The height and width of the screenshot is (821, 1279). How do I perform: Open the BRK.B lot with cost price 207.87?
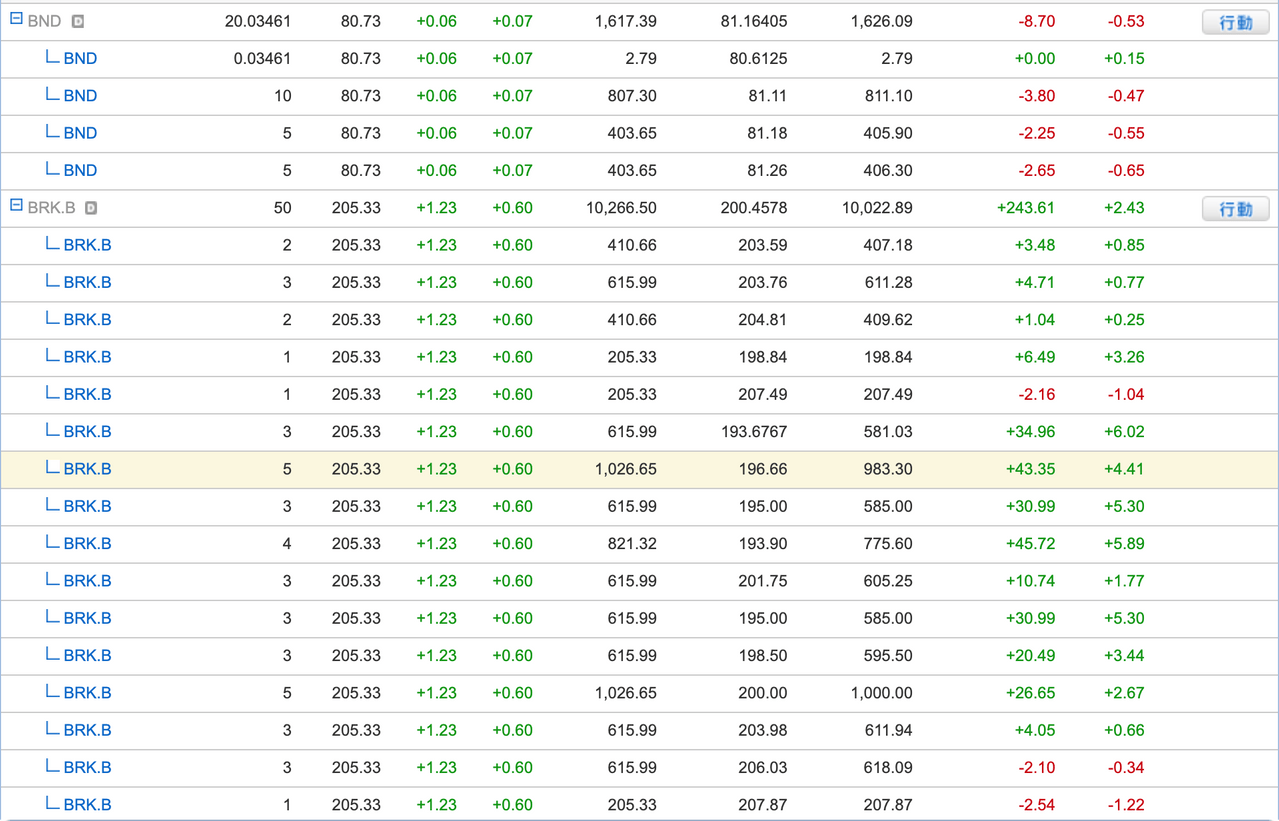pyautogui.click(x=87, y=805)
